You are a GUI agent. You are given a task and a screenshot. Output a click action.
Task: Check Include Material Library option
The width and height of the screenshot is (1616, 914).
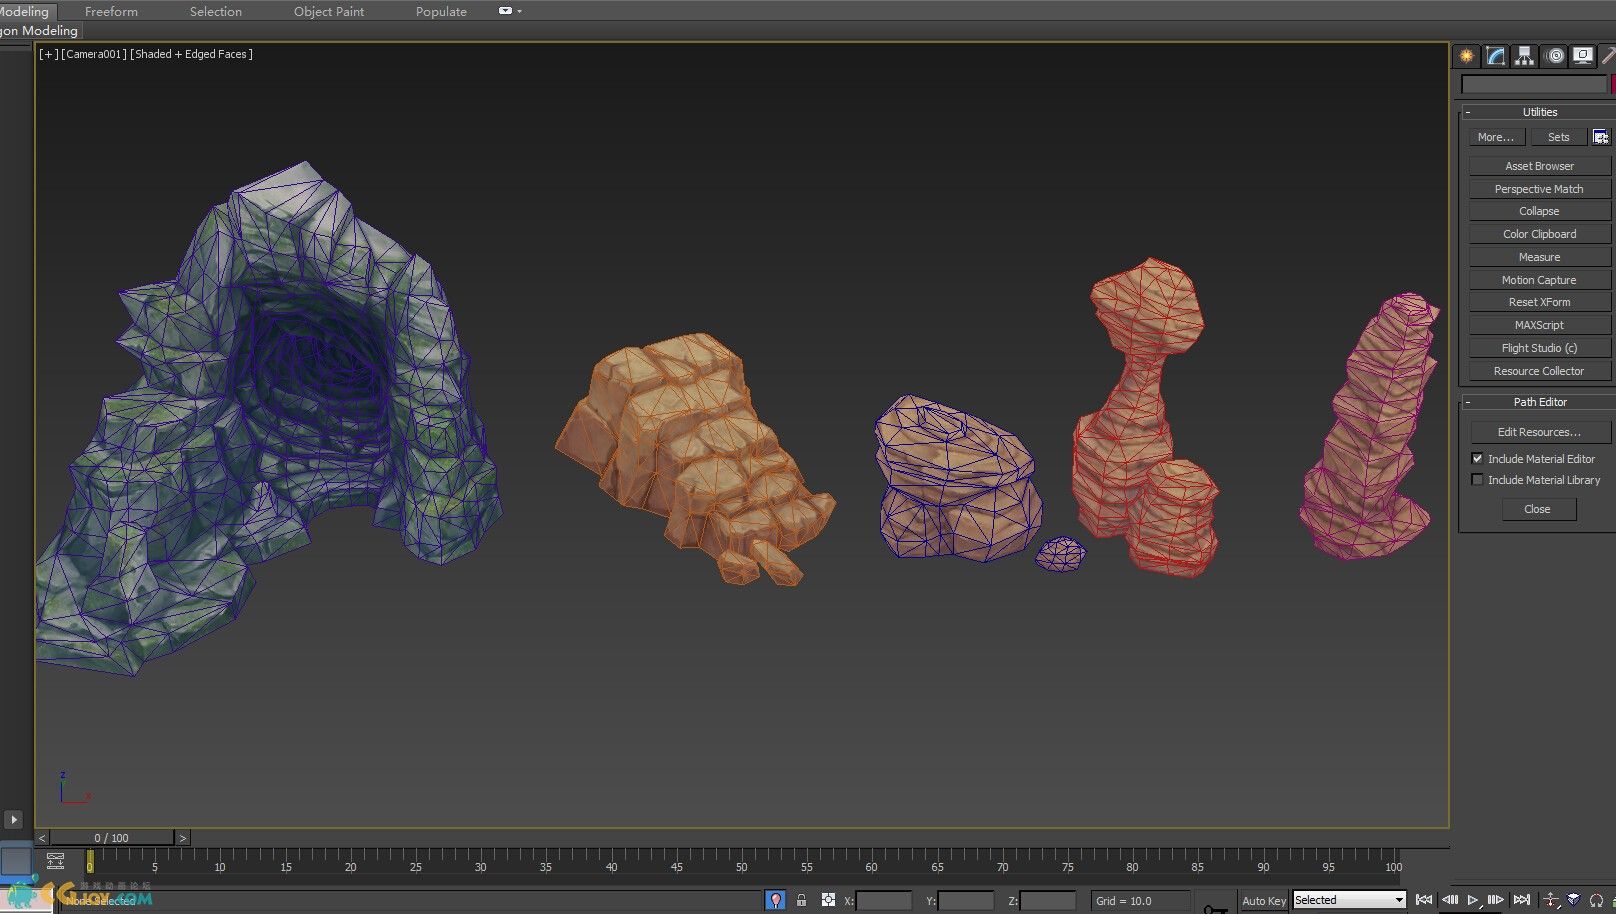coord(1477,480)
